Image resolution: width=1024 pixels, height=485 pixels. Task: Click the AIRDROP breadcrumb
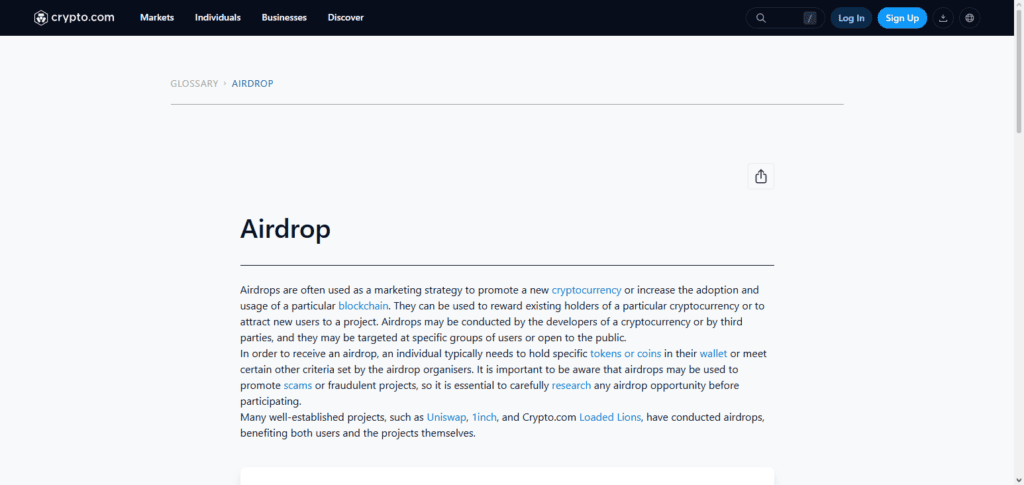click(x=252, y=84)
